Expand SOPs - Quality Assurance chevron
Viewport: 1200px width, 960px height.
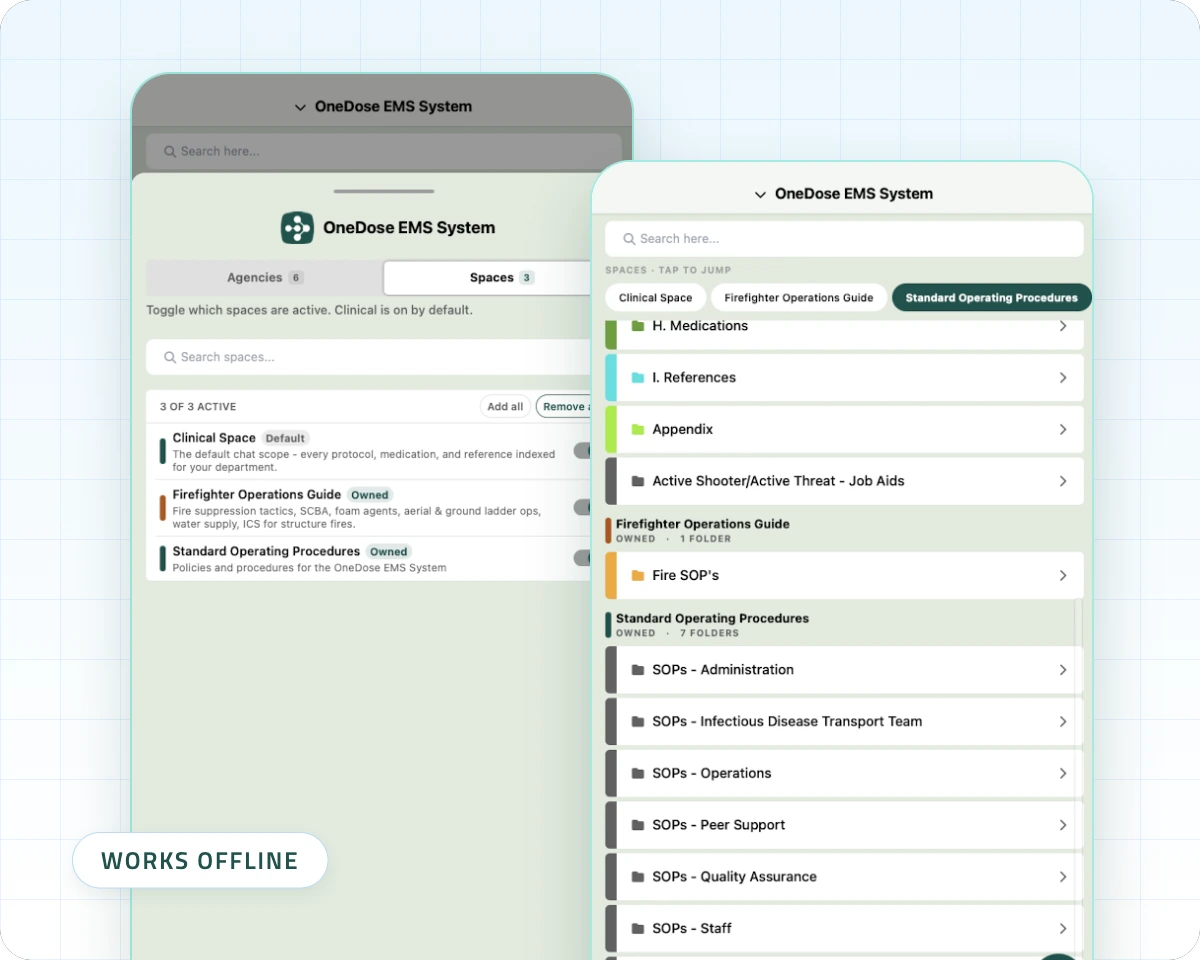point(1063,877)
